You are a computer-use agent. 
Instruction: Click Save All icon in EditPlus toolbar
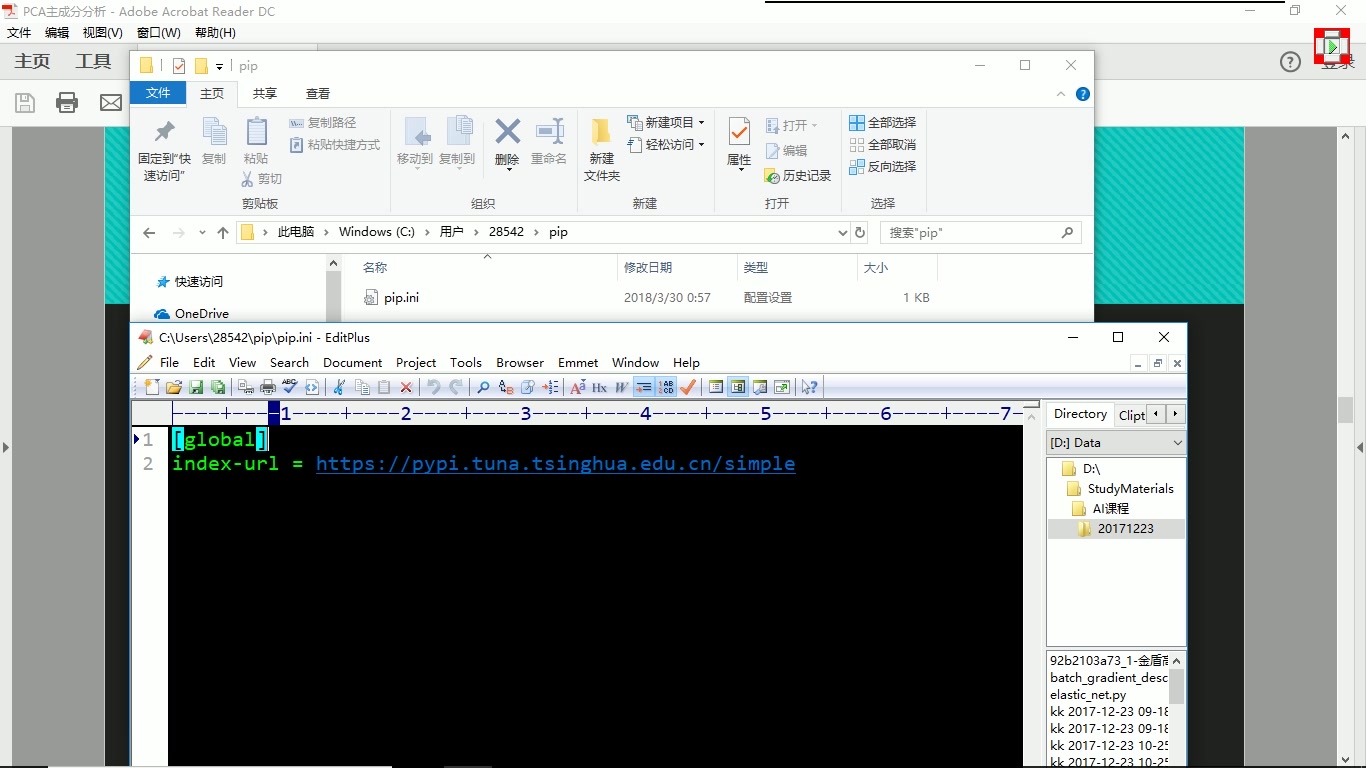click(218, 387)
